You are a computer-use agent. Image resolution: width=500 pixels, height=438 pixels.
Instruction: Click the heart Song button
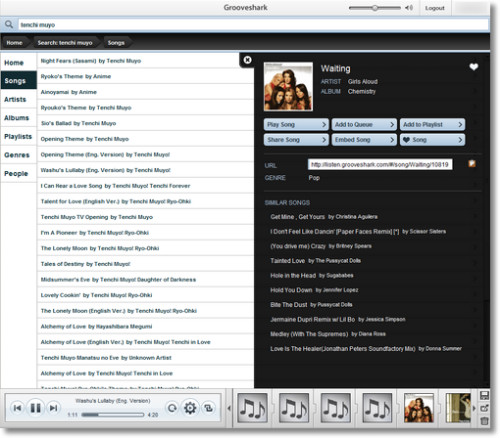432,140
